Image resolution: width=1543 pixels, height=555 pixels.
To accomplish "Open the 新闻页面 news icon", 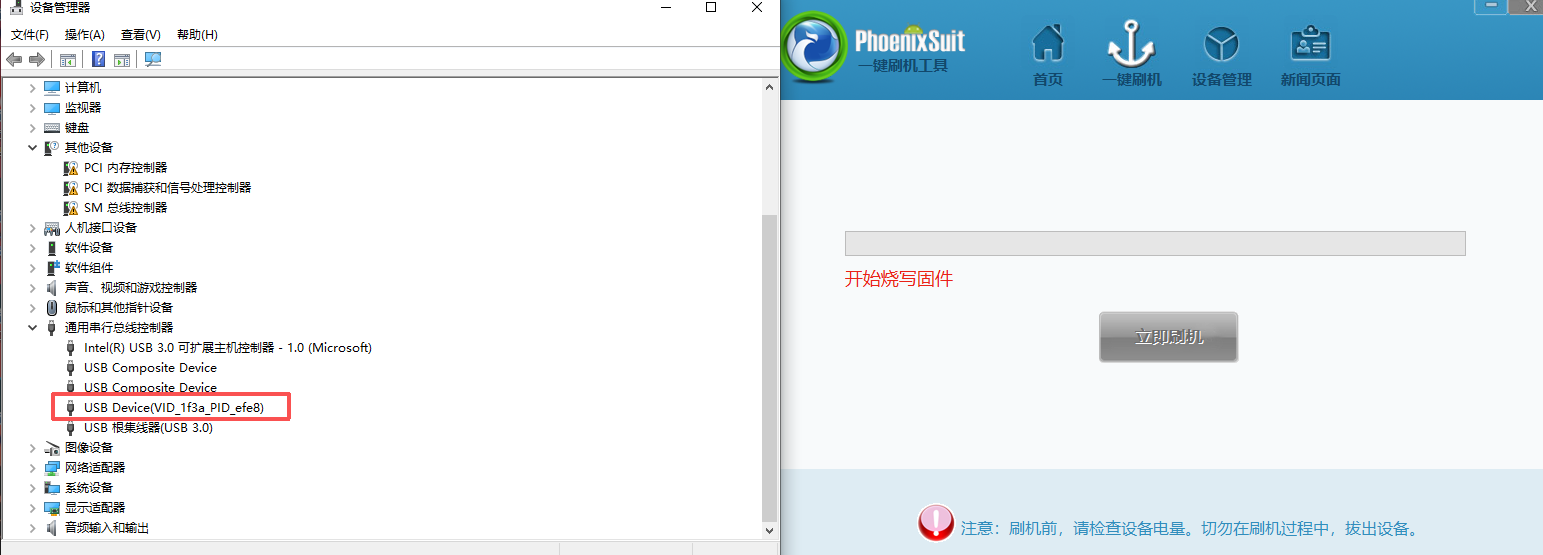I will click(1310, 55).
